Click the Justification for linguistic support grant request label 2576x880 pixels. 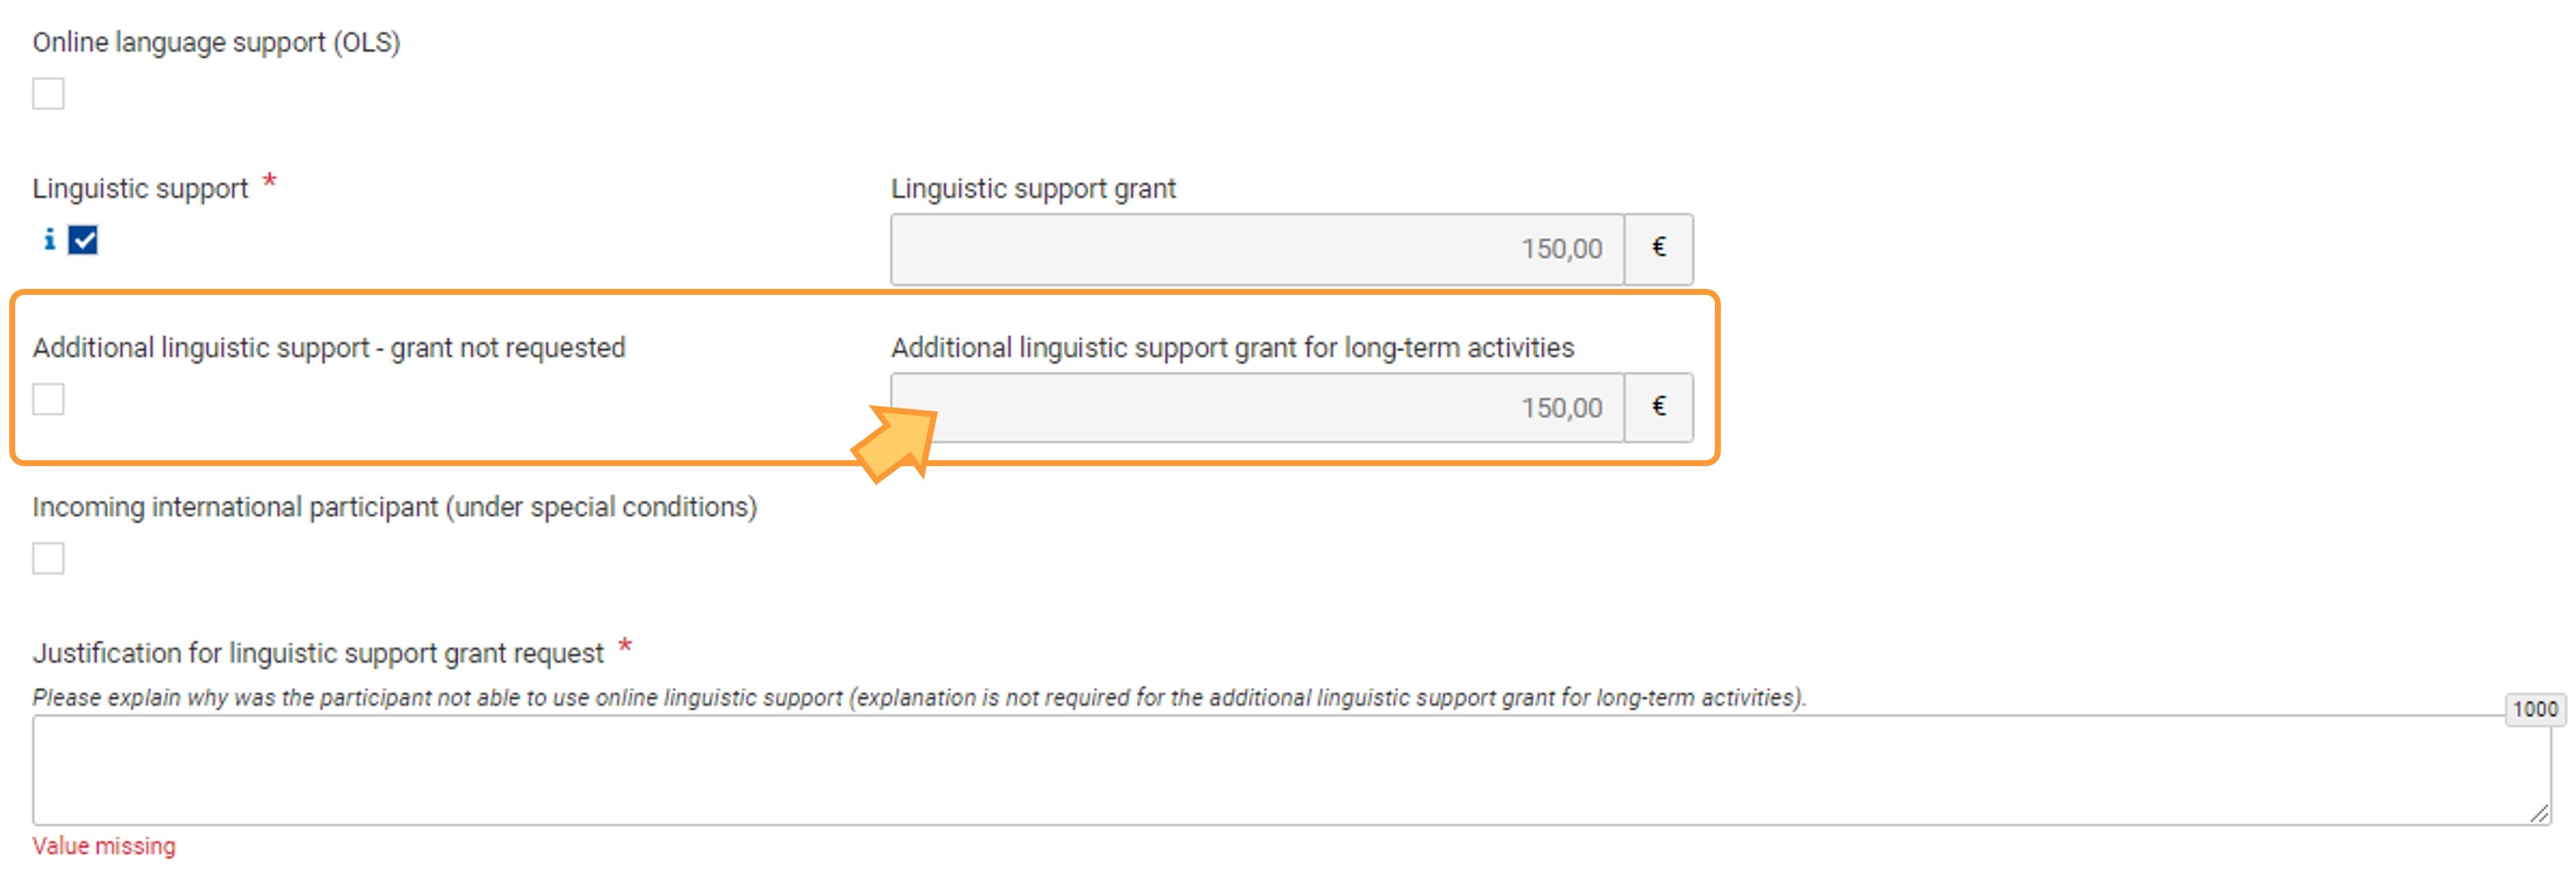click(x=318, y=654)
